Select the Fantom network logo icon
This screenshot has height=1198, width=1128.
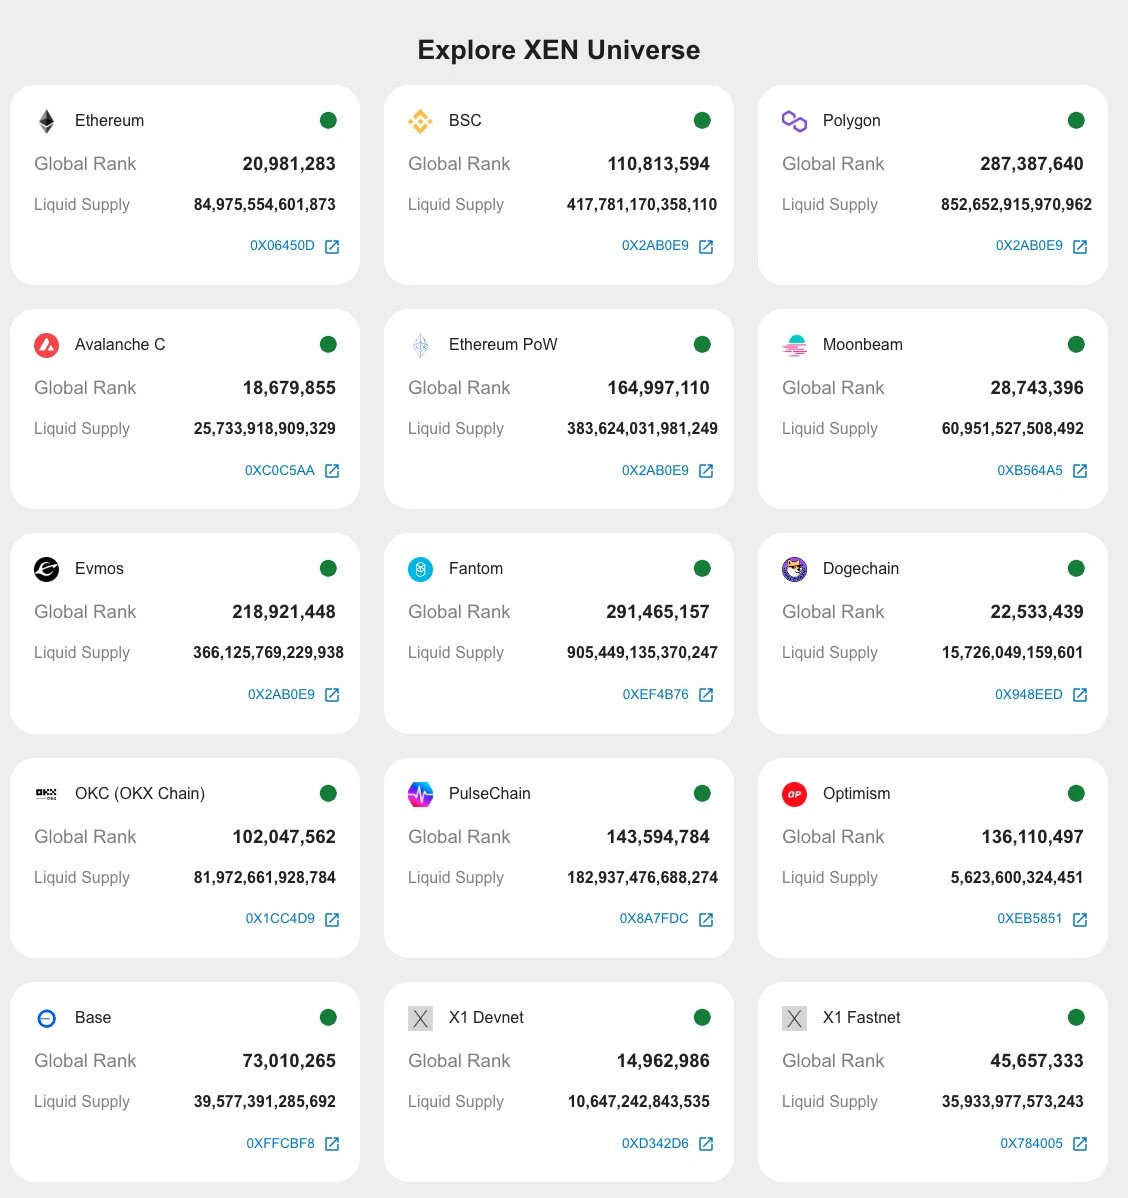point(420,568)
